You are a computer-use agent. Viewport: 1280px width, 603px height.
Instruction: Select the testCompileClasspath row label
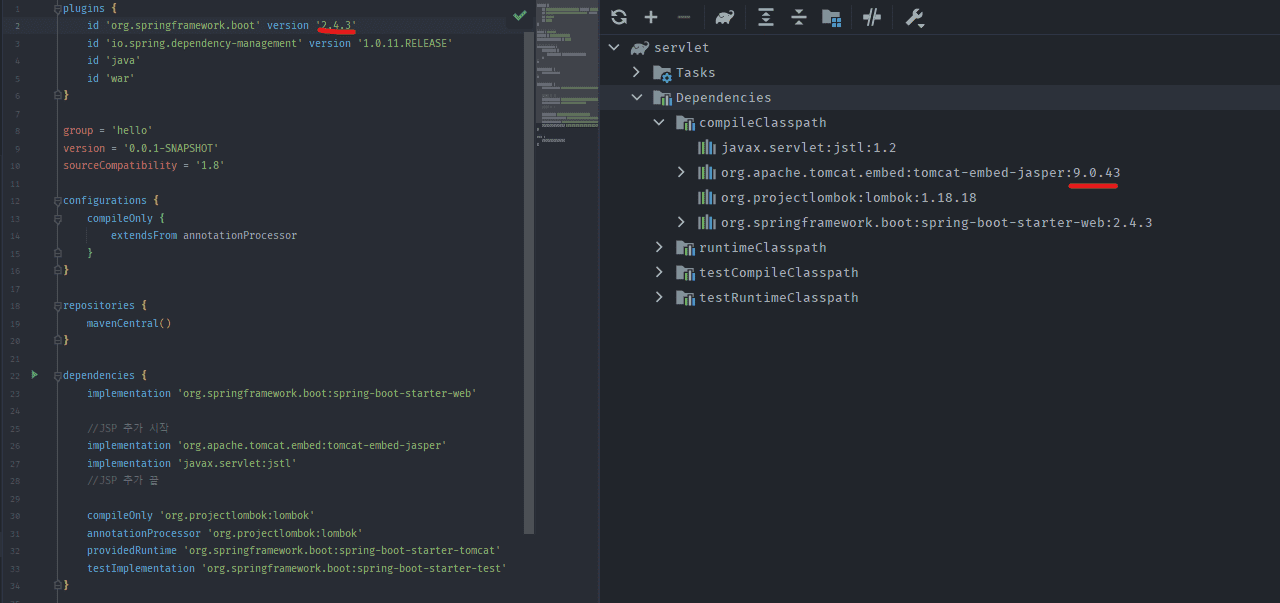point(778,273)
